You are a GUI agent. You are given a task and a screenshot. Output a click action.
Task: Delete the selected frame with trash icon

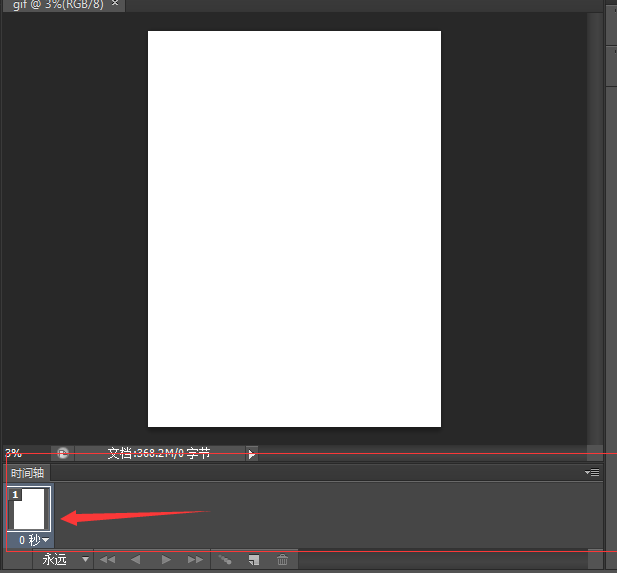tap(282, 559)
